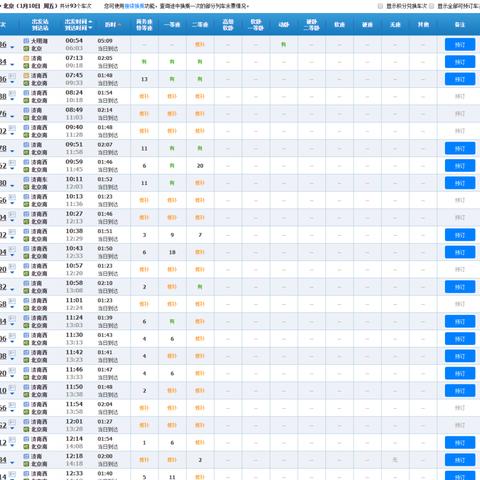Book the 00:54 大明湖 to 北京 train
Screen dimensions: 480x480
460,45
